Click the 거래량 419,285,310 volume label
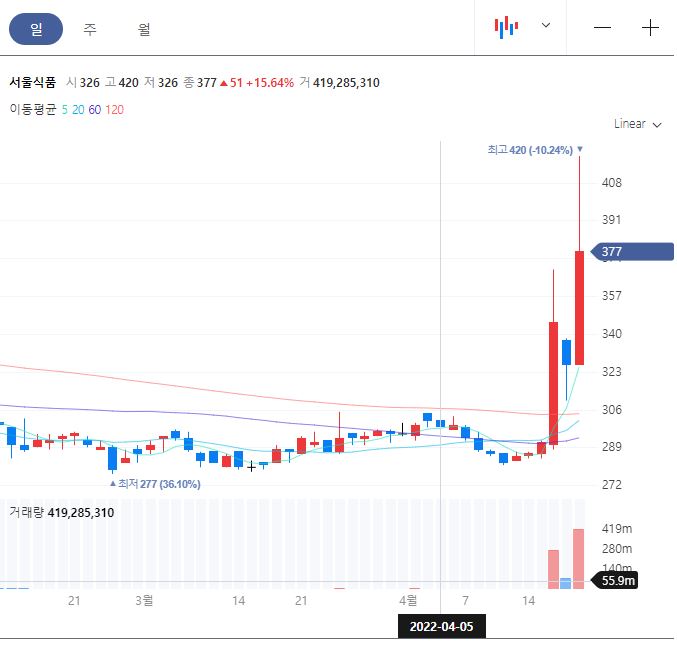The width and height of the screenshot is (677, 646). coord(62,513)
